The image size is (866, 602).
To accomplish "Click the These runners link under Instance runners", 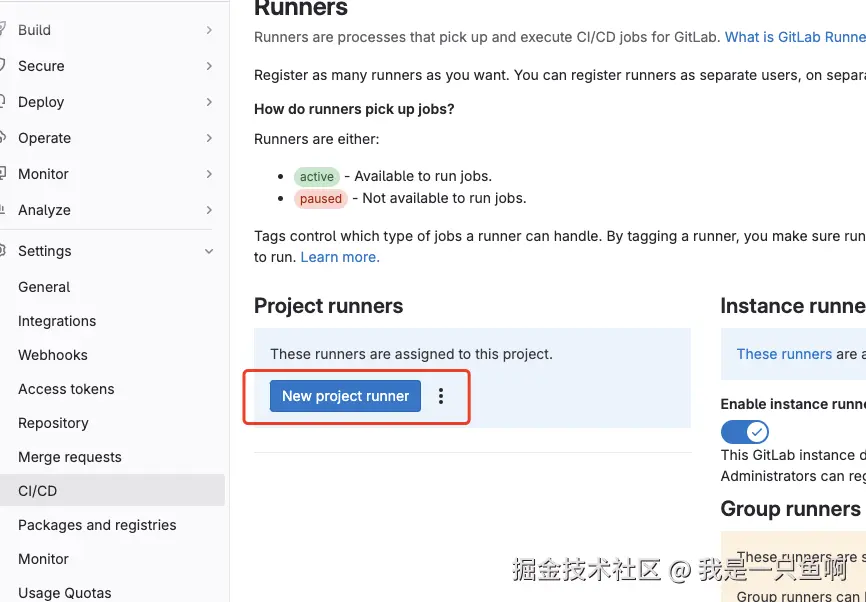I will coord(784,354).
